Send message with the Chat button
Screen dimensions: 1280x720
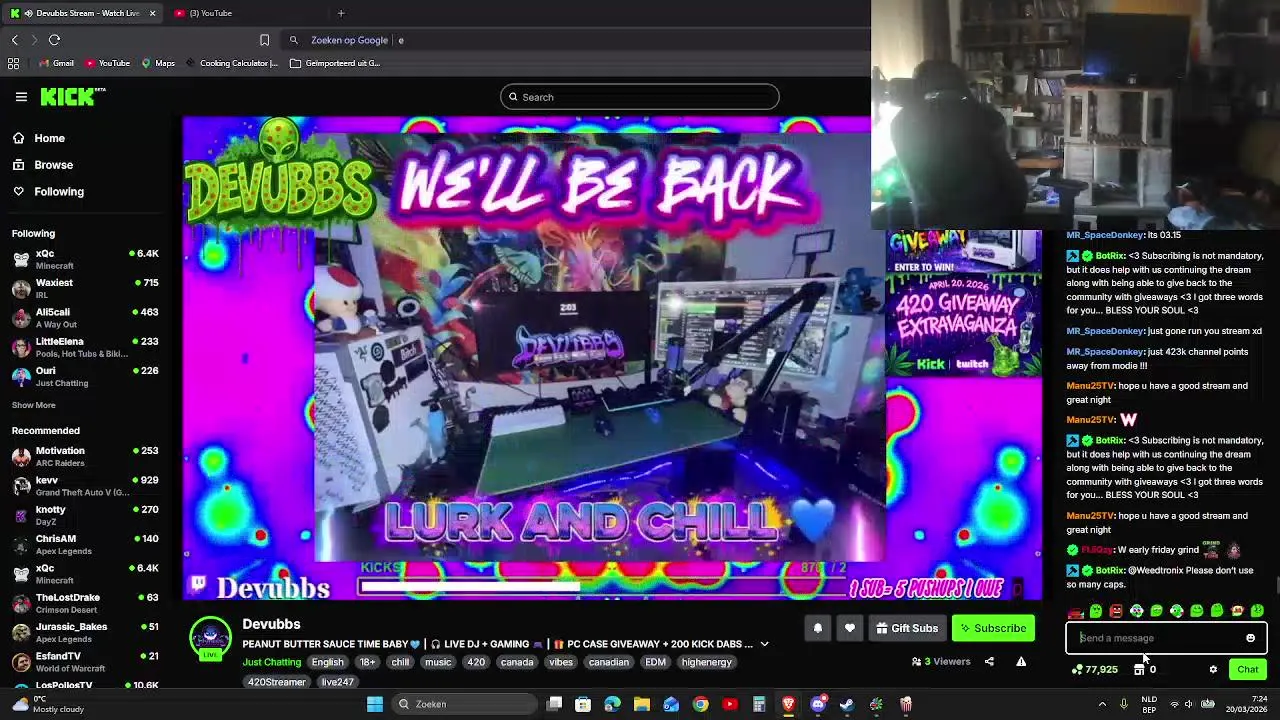[x=1248, y=670]
